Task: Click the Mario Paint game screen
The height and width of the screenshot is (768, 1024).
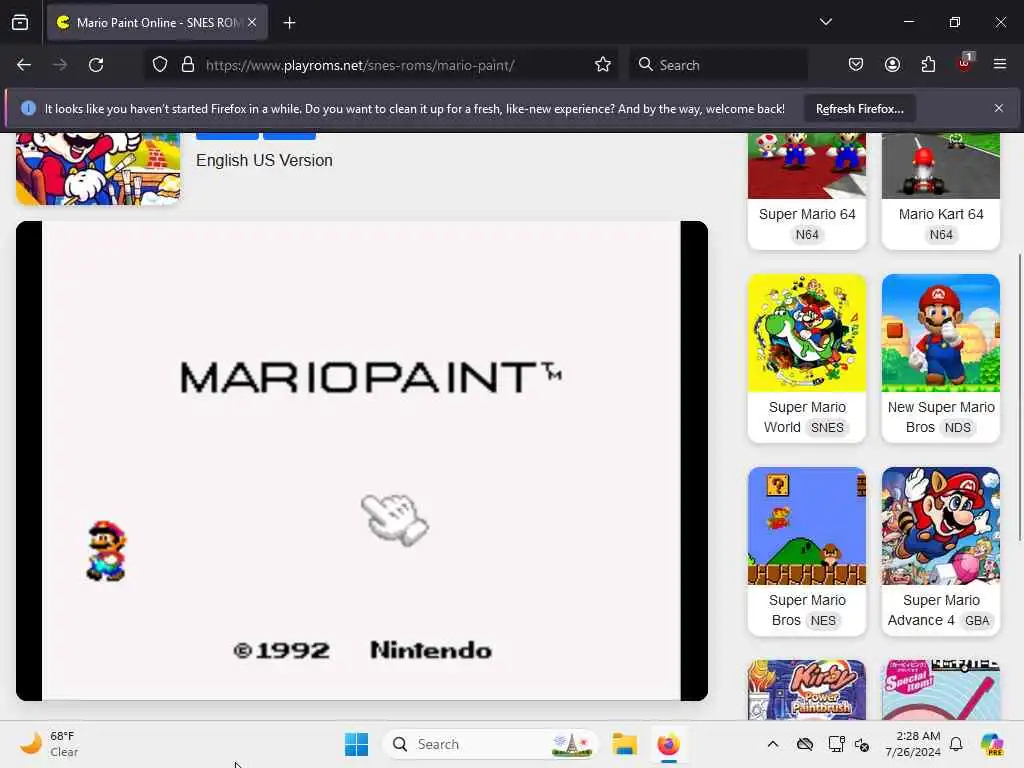Action: coord(361,460)
